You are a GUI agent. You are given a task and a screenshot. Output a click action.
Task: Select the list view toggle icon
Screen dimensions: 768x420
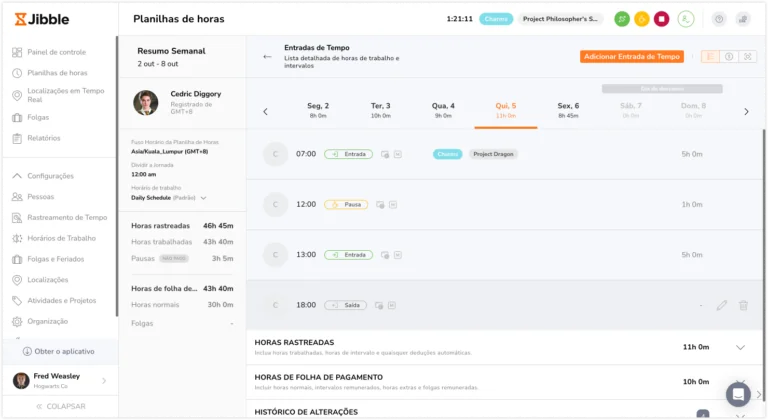[x=710, y=56]
